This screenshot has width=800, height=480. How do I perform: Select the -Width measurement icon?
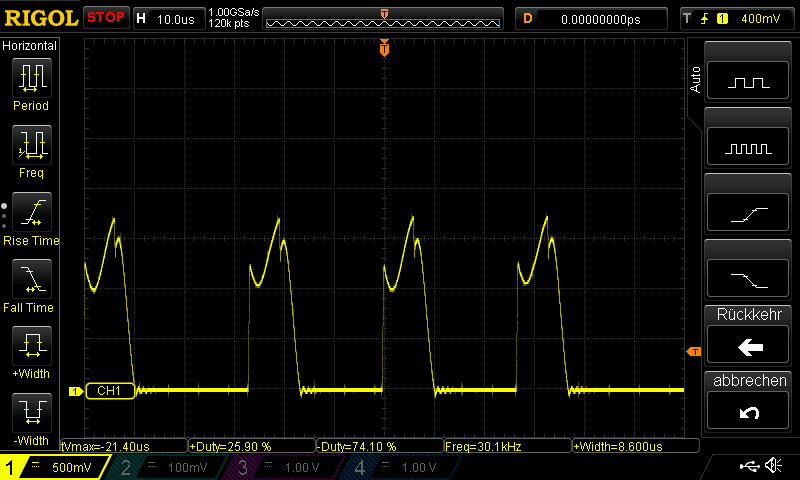tap(32, 412)
